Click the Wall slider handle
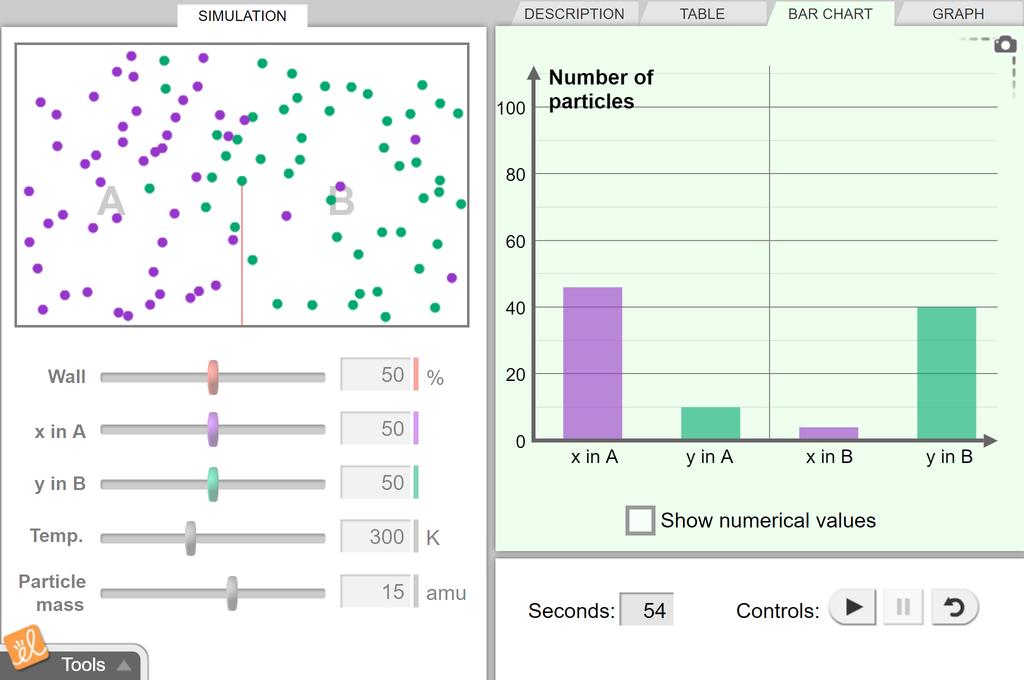 213,377
